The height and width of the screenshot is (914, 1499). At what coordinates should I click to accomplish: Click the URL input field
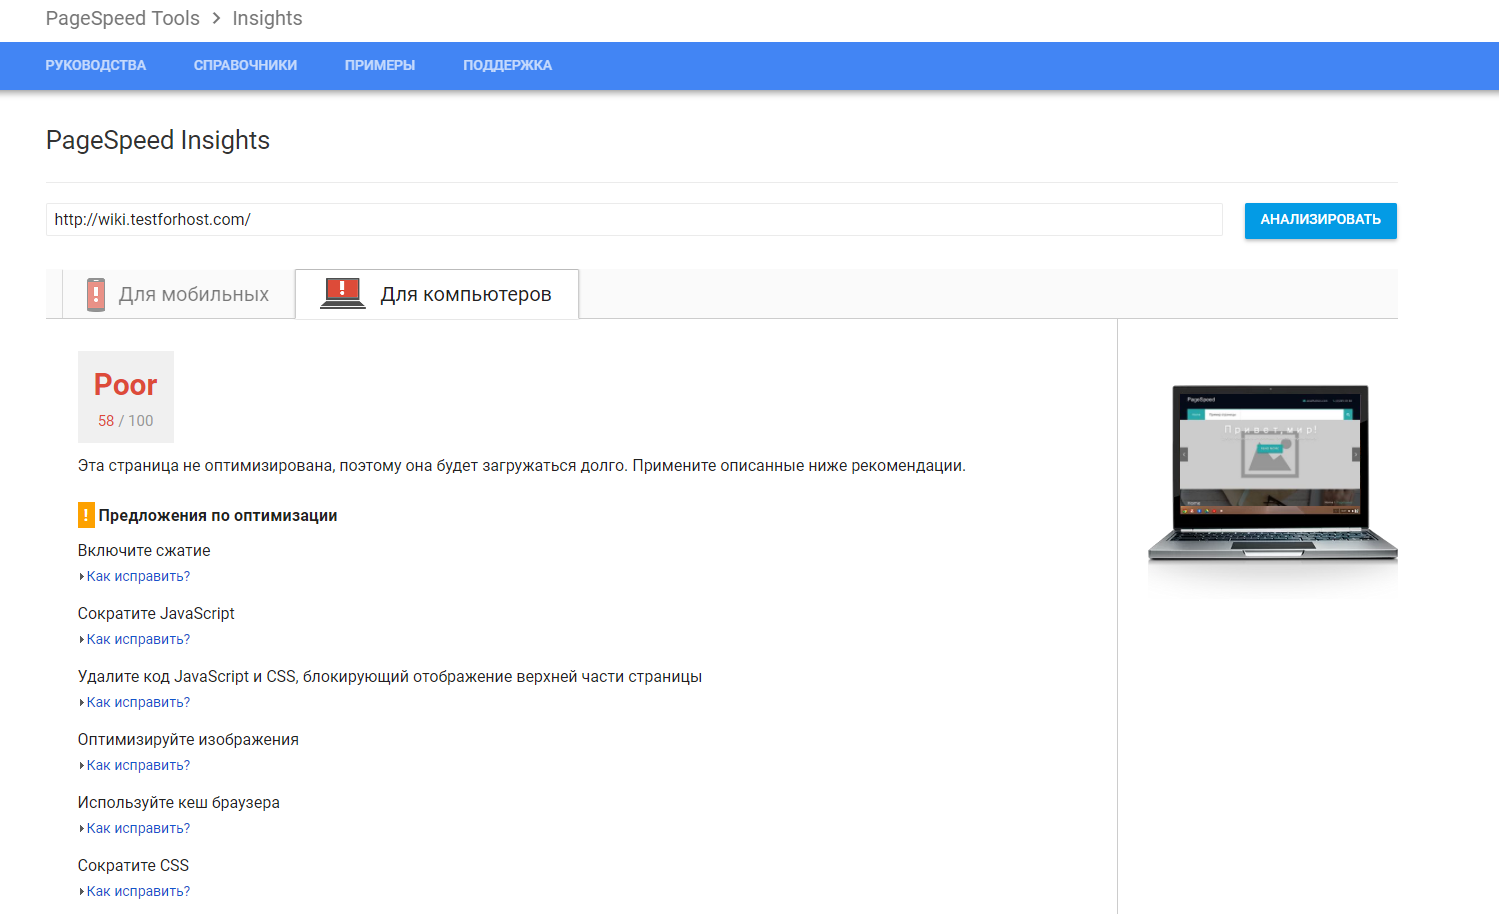pyautogui.click(x=634, y=220)
